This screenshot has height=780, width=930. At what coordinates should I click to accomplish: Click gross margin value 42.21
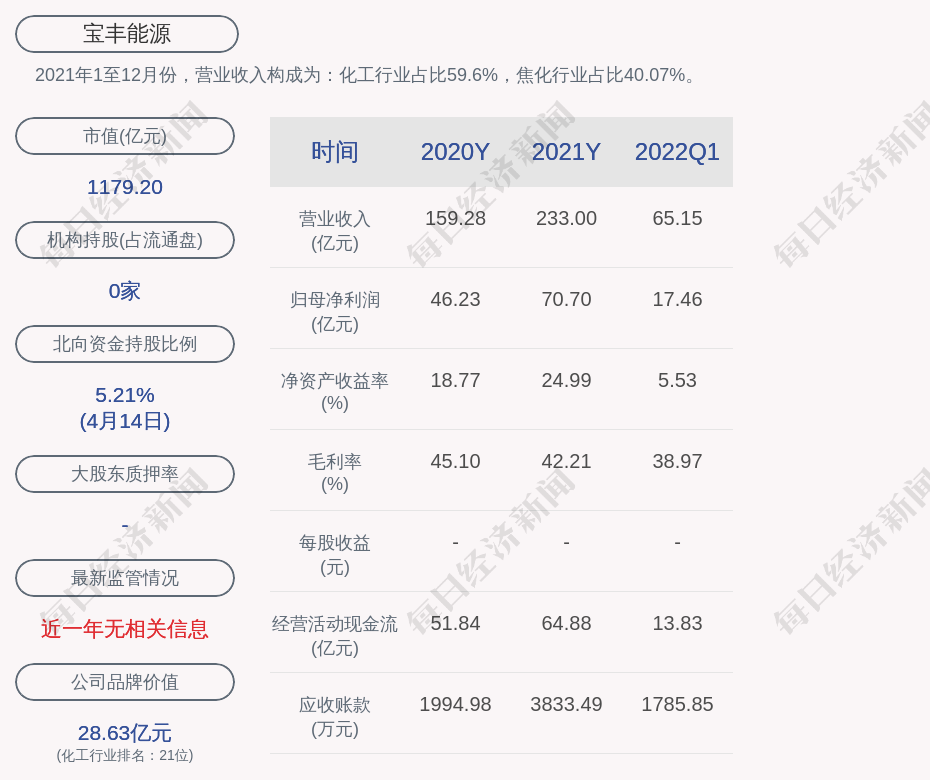point(566,461)
